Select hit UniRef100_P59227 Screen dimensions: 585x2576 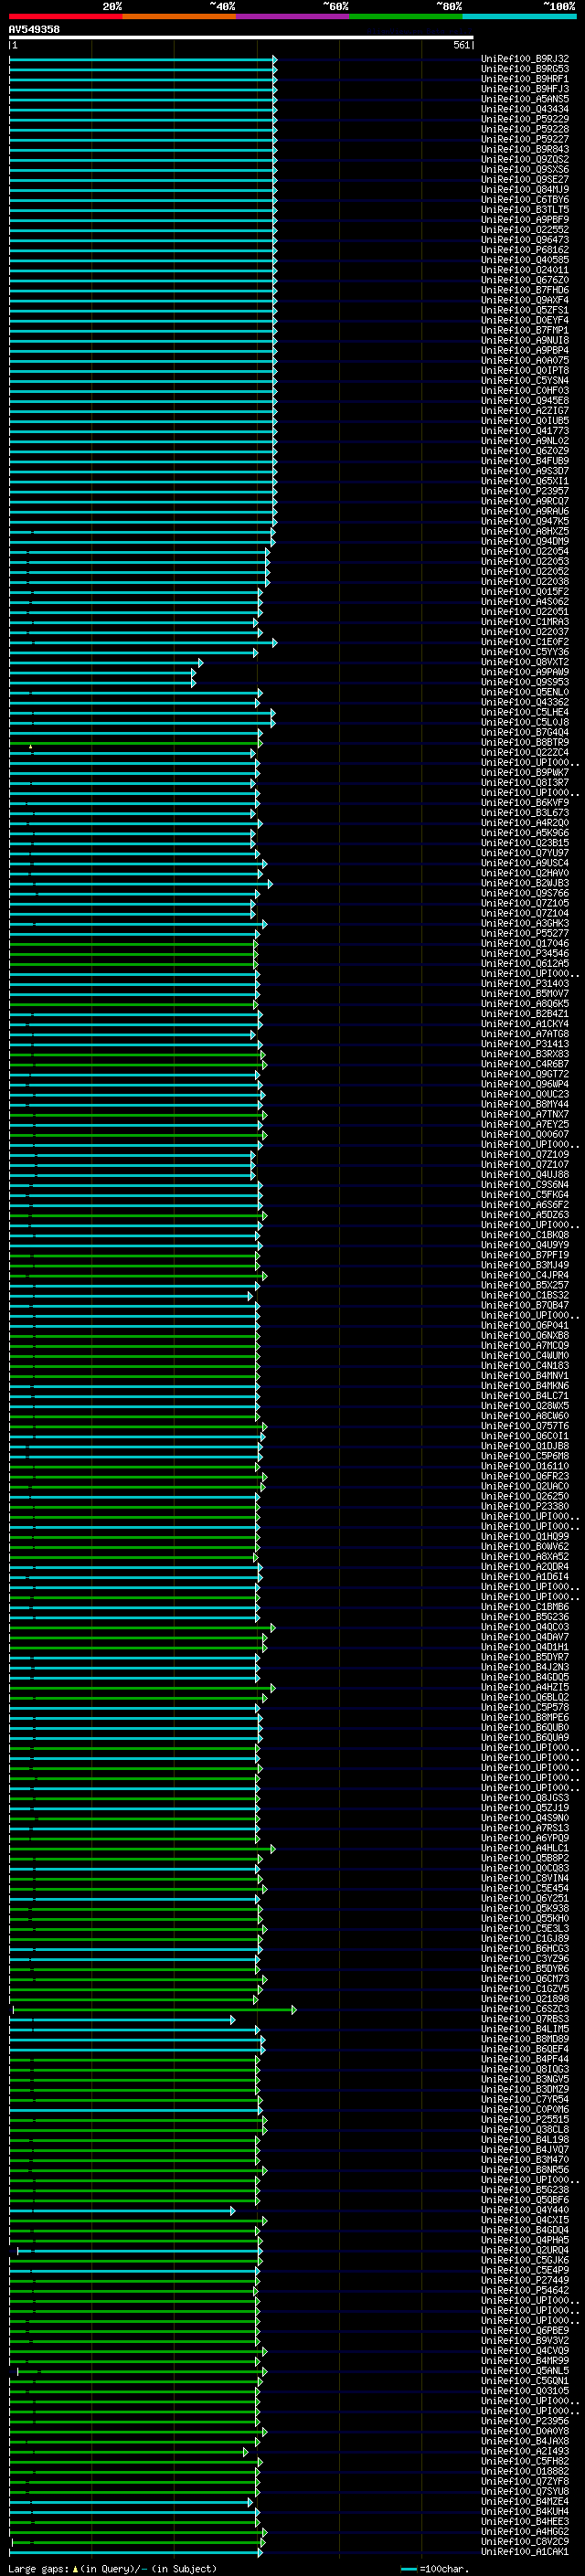[x=525, y=139]
